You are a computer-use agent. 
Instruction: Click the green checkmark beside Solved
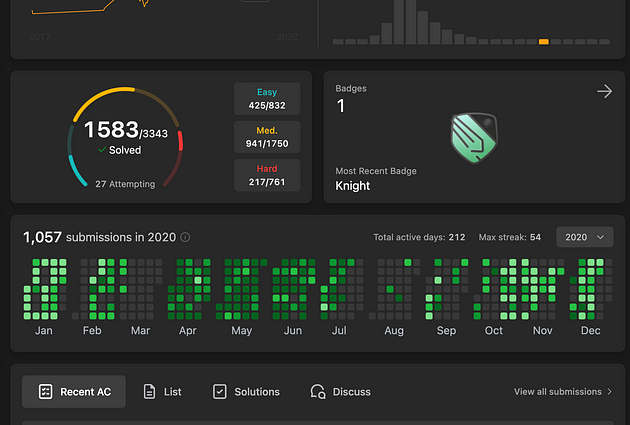(x=102, y=150)
